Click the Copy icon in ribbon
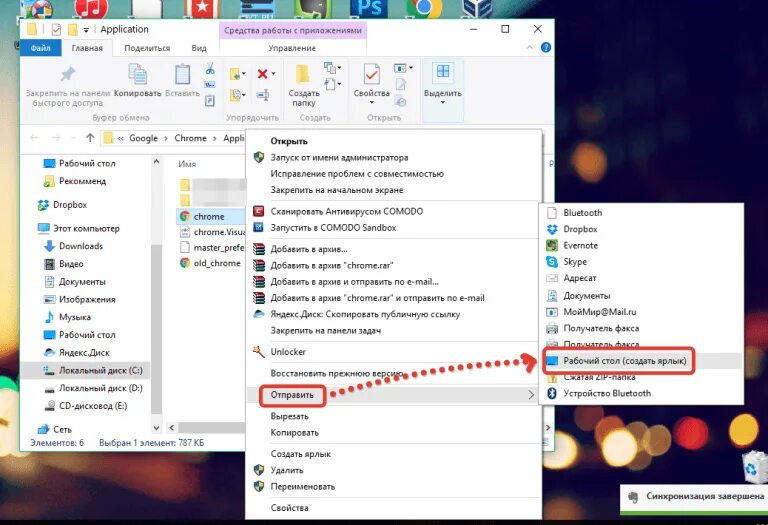 (x=137, y=74)
